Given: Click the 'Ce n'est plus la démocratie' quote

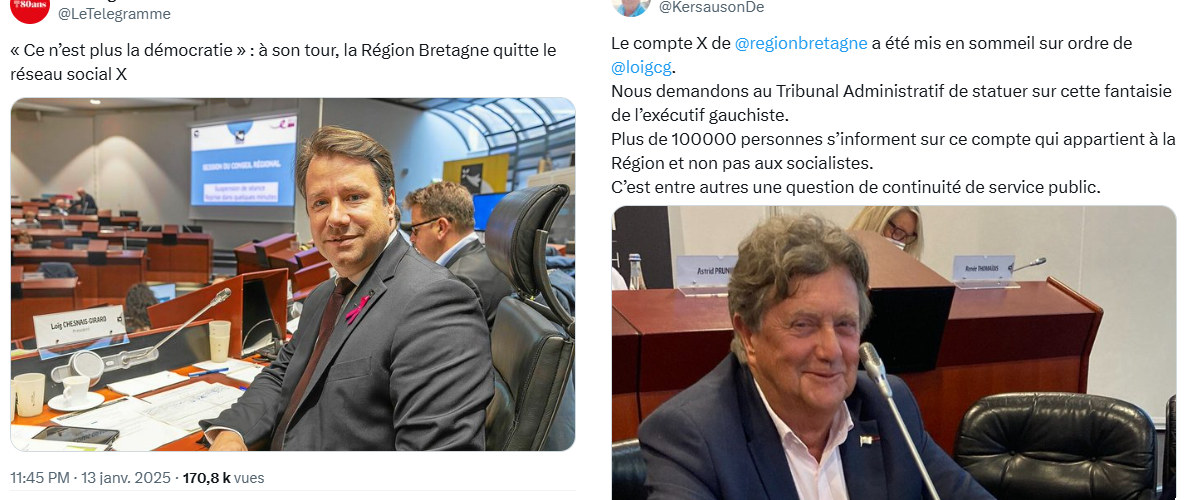Looking at the screenshot, I should (129, 51).
